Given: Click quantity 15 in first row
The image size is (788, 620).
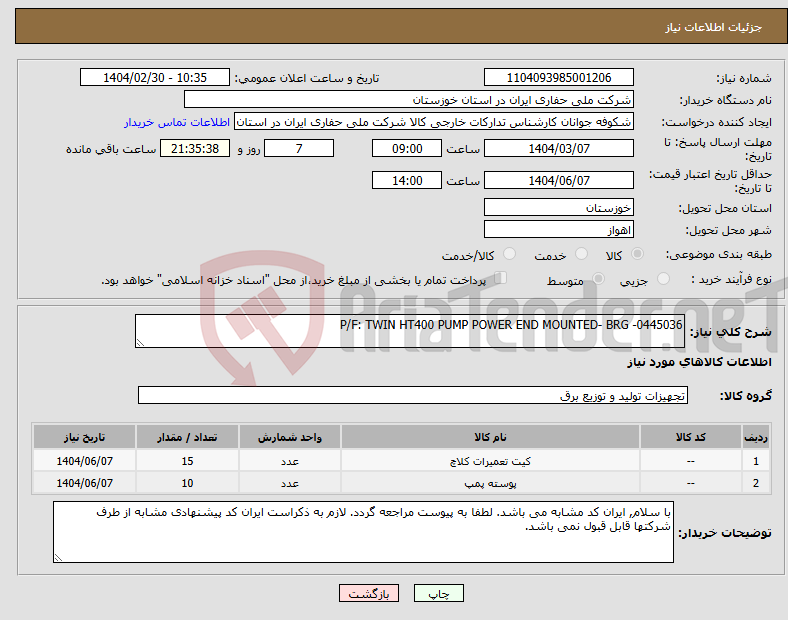Looking at the screenshot, I should pyautogui.click(x=187, y=461).
